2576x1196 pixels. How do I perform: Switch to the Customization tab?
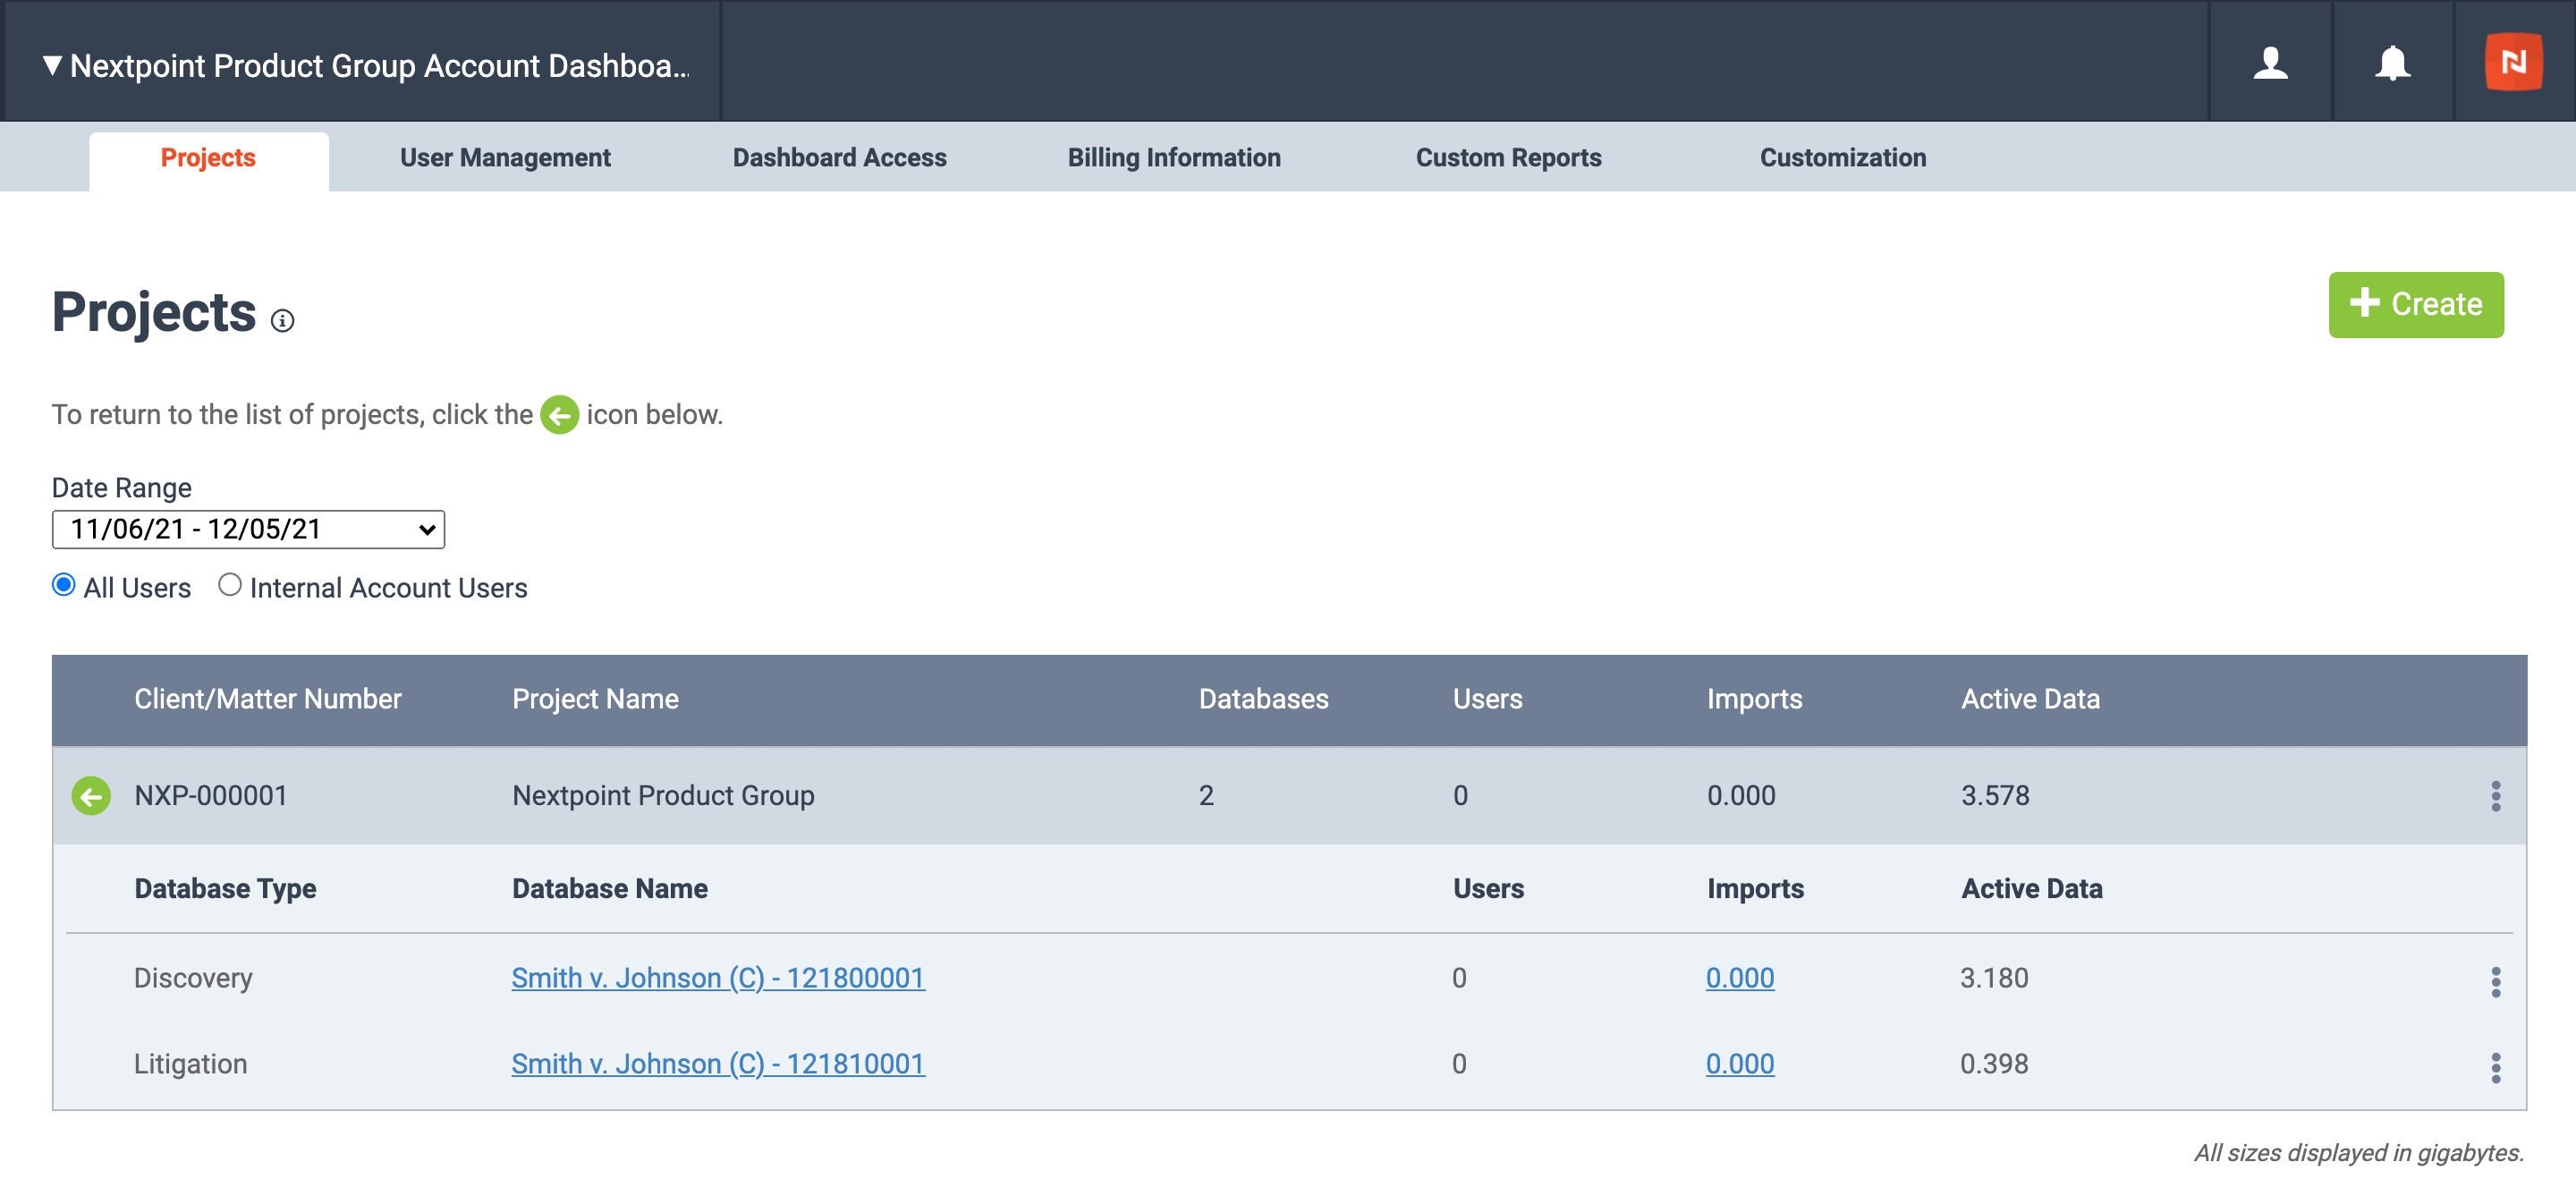[x=1842, y=158]
